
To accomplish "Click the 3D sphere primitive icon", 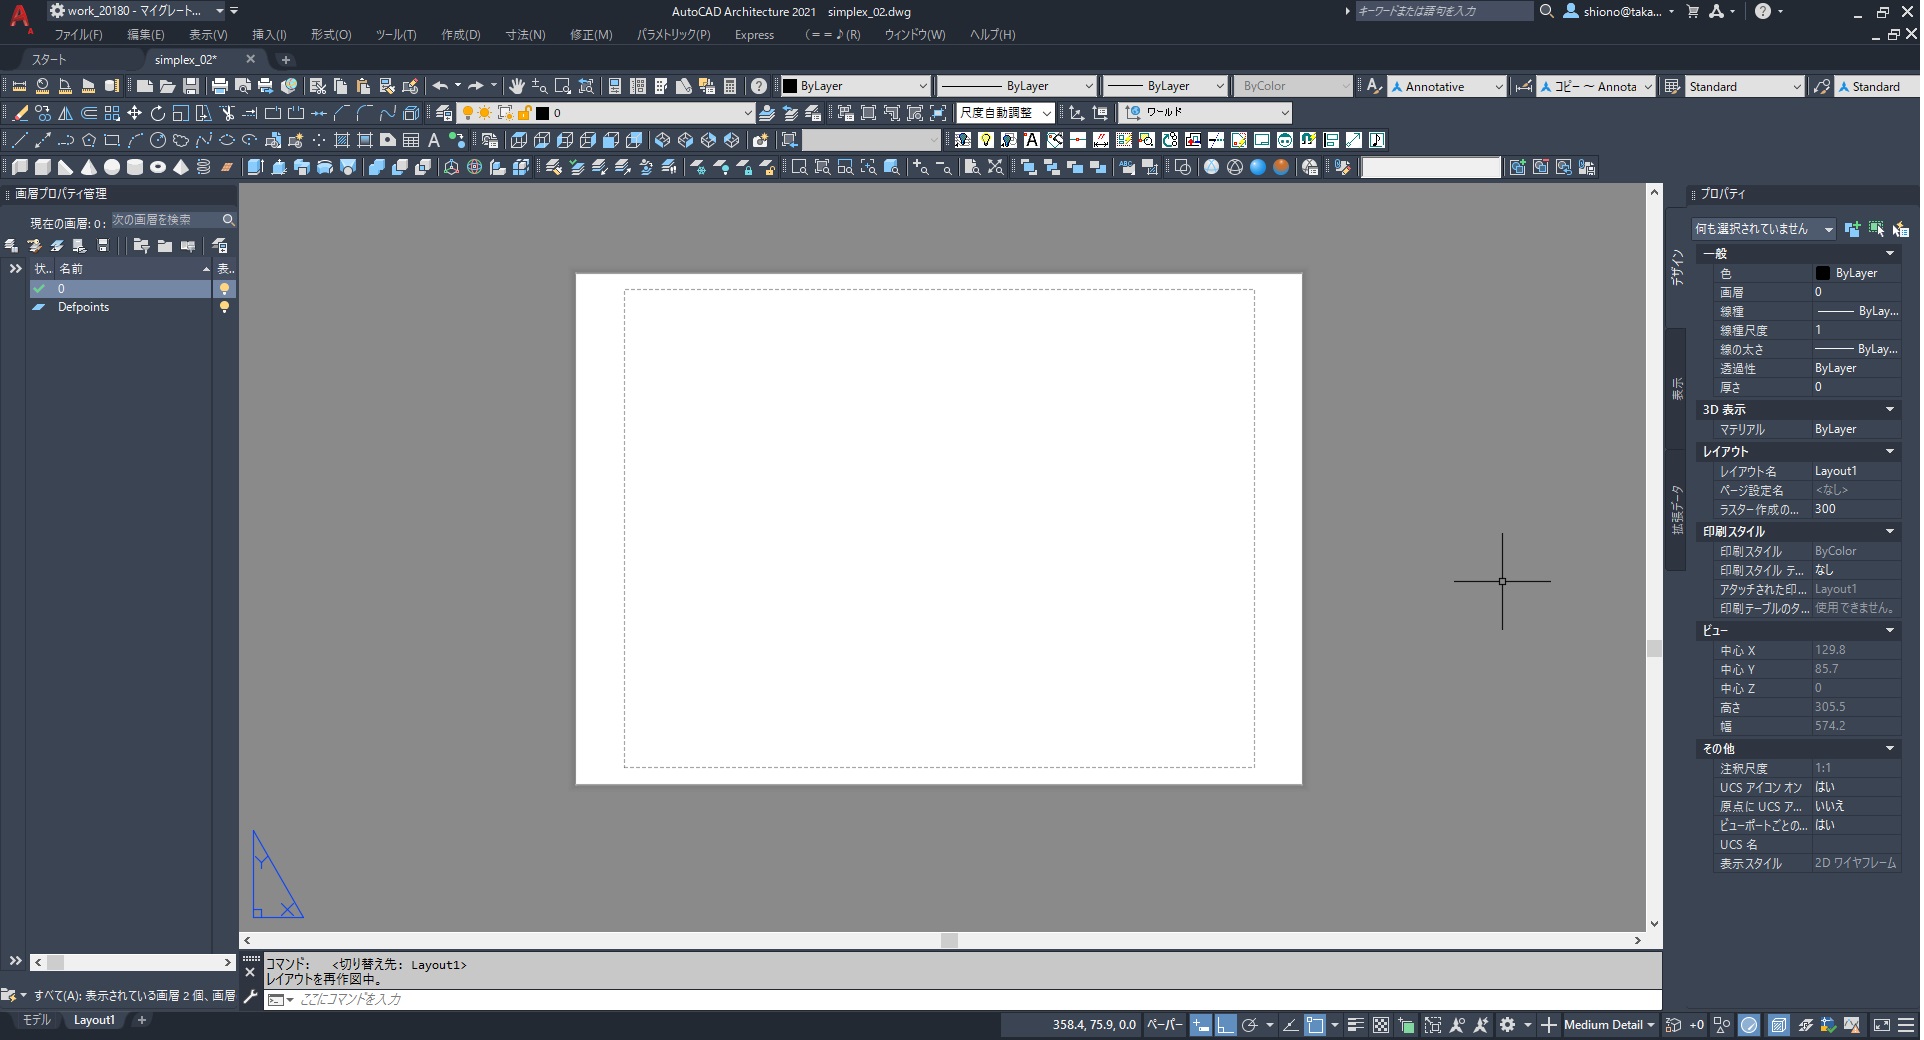I will [x=112, y=167].
